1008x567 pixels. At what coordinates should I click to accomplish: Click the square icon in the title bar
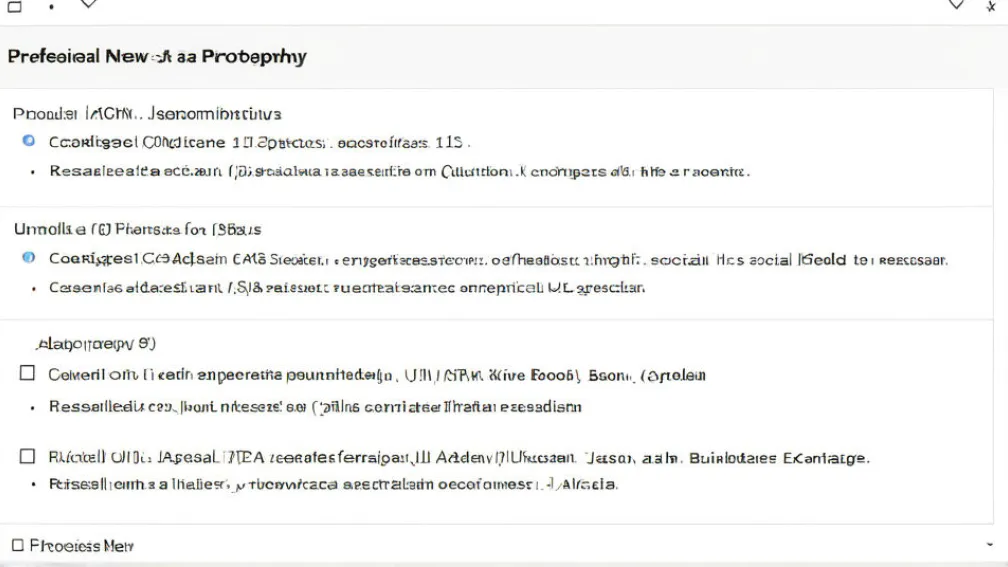click(14, 6)
